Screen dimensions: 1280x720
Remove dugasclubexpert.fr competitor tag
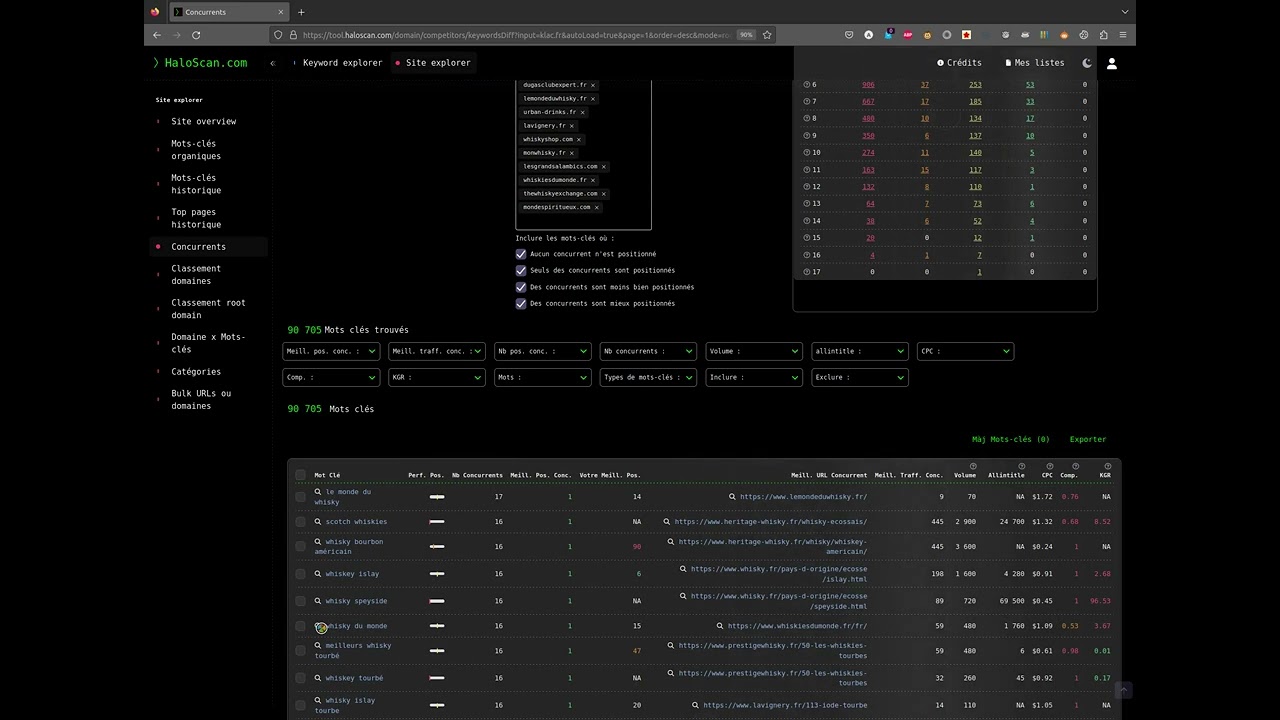point(594,85)
